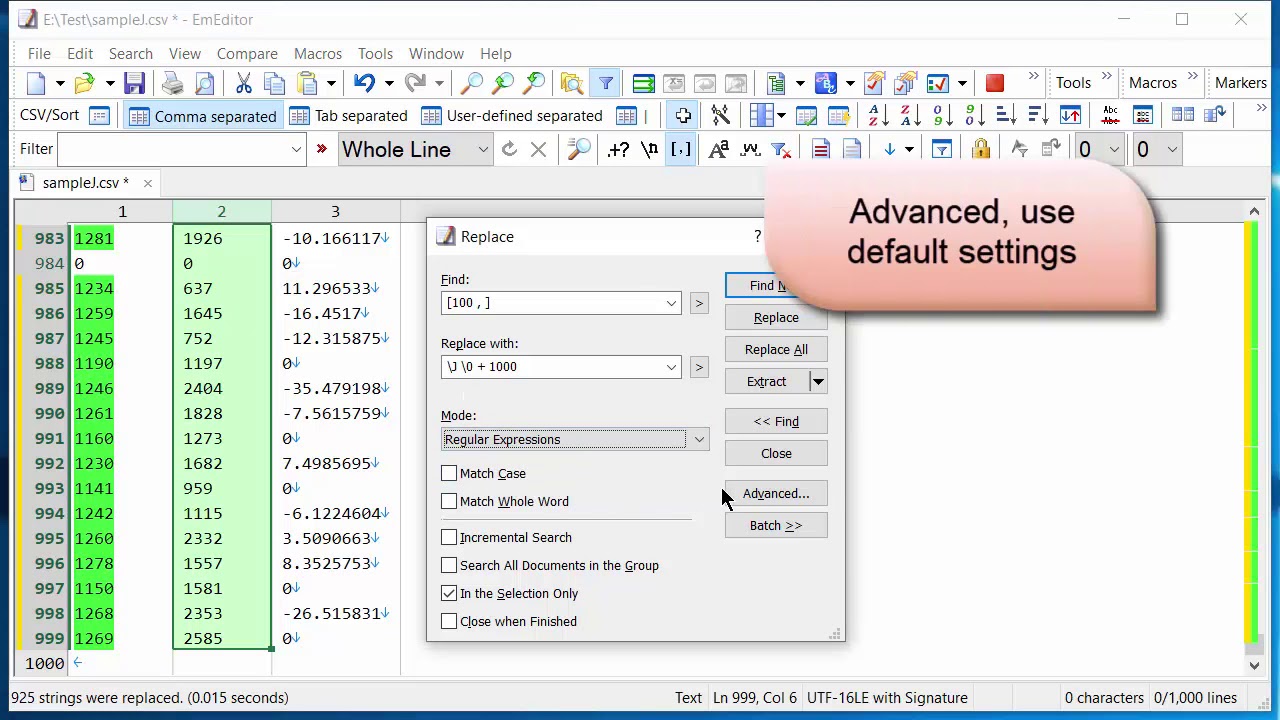Click the Cut scissors icon
Screen dimensions: 1280x720
tap(243, 84)
